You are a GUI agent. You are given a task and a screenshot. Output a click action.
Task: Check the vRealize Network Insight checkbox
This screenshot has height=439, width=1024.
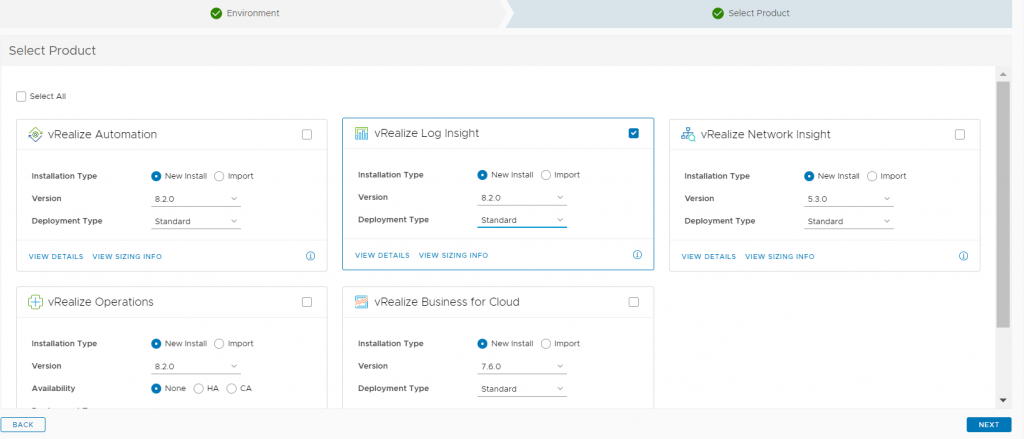tap(959, 135)
